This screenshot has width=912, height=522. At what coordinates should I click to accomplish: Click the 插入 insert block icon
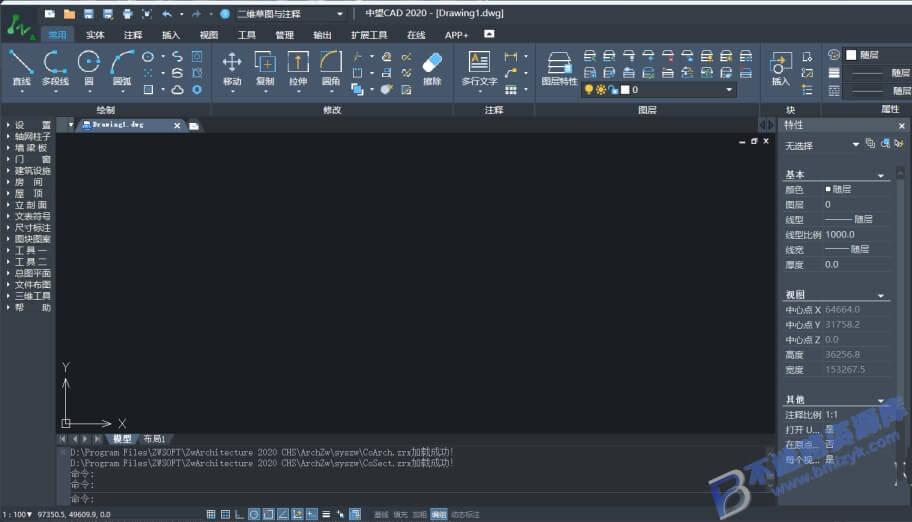tap(781, 68)
